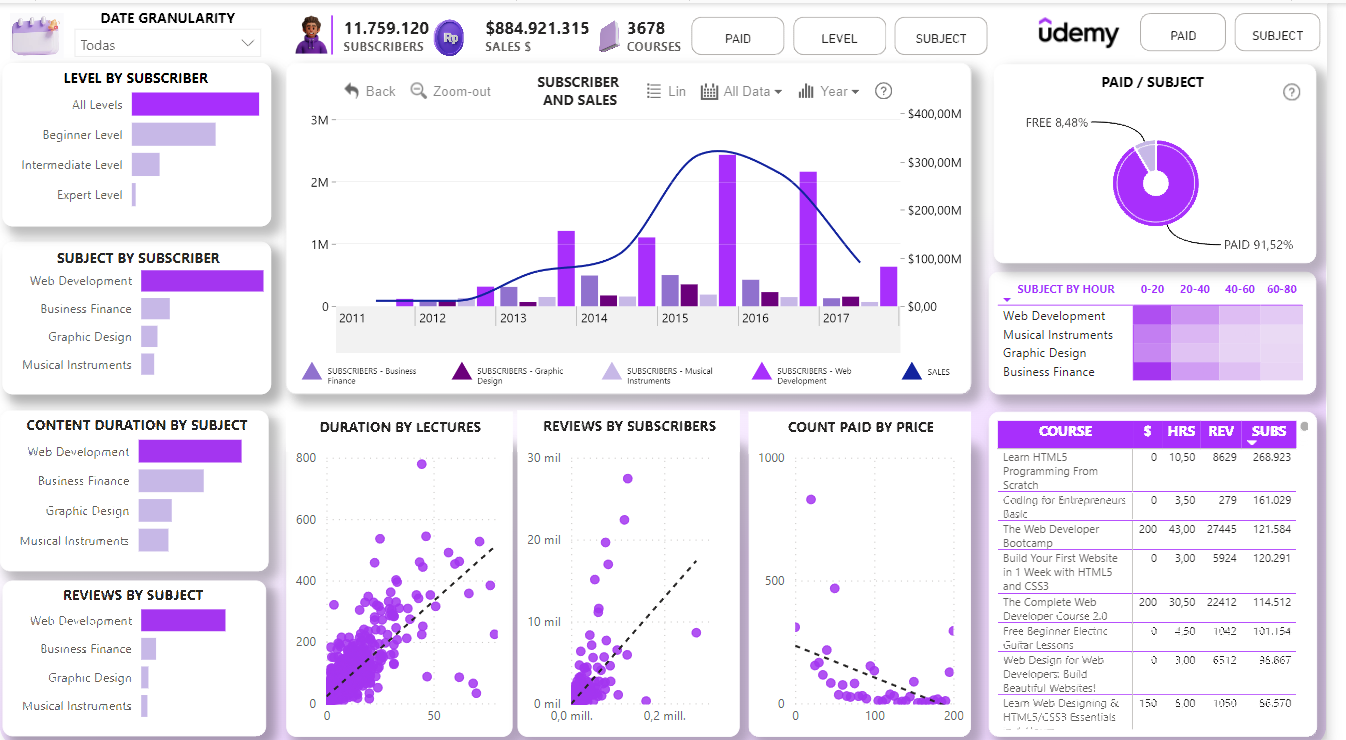
Task: Go back using the Back arrow
Action: (369, 91)
